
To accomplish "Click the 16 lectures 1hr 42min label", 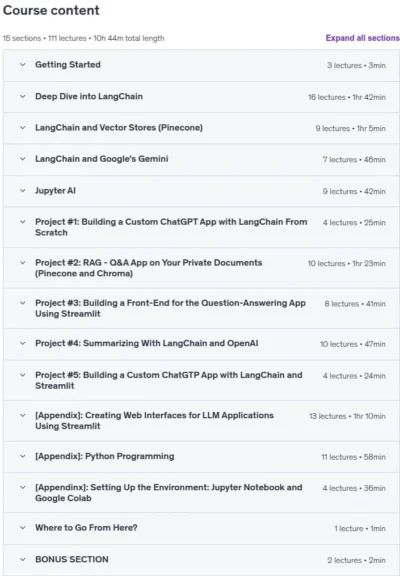I will [x=347, y=97].
